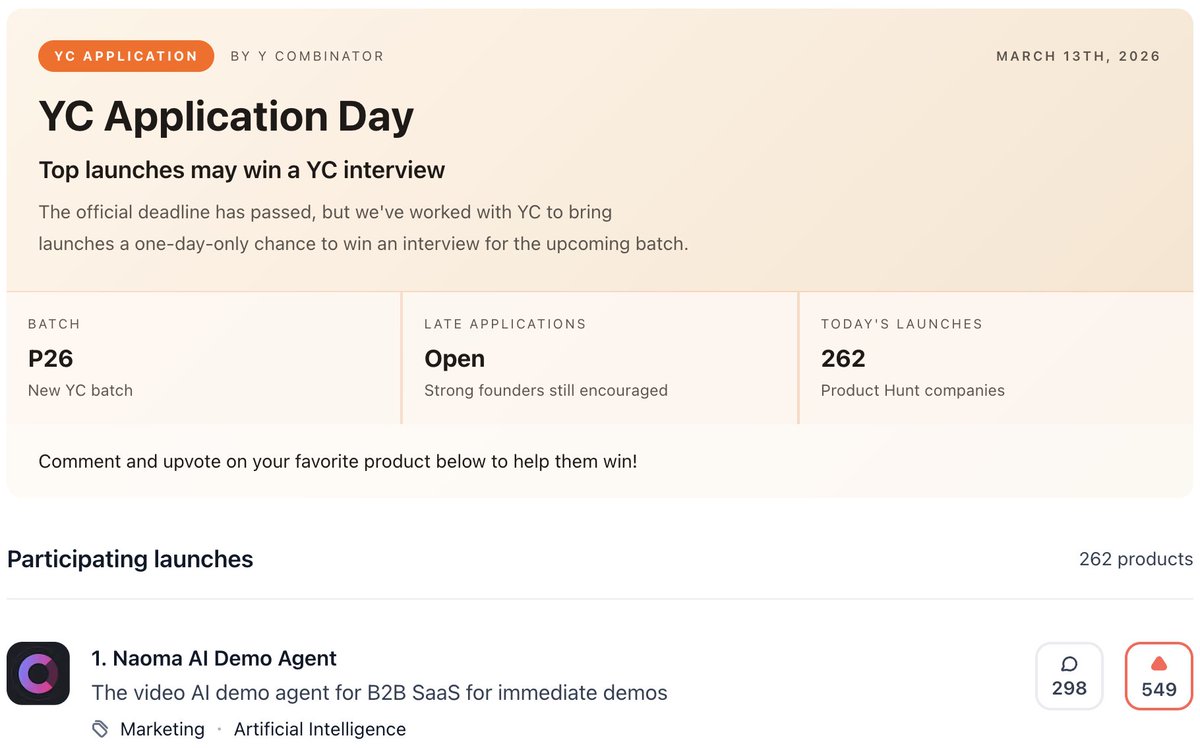
Task: Click the MARCH 13TH, 2026 date
Action: (1078, 56)
